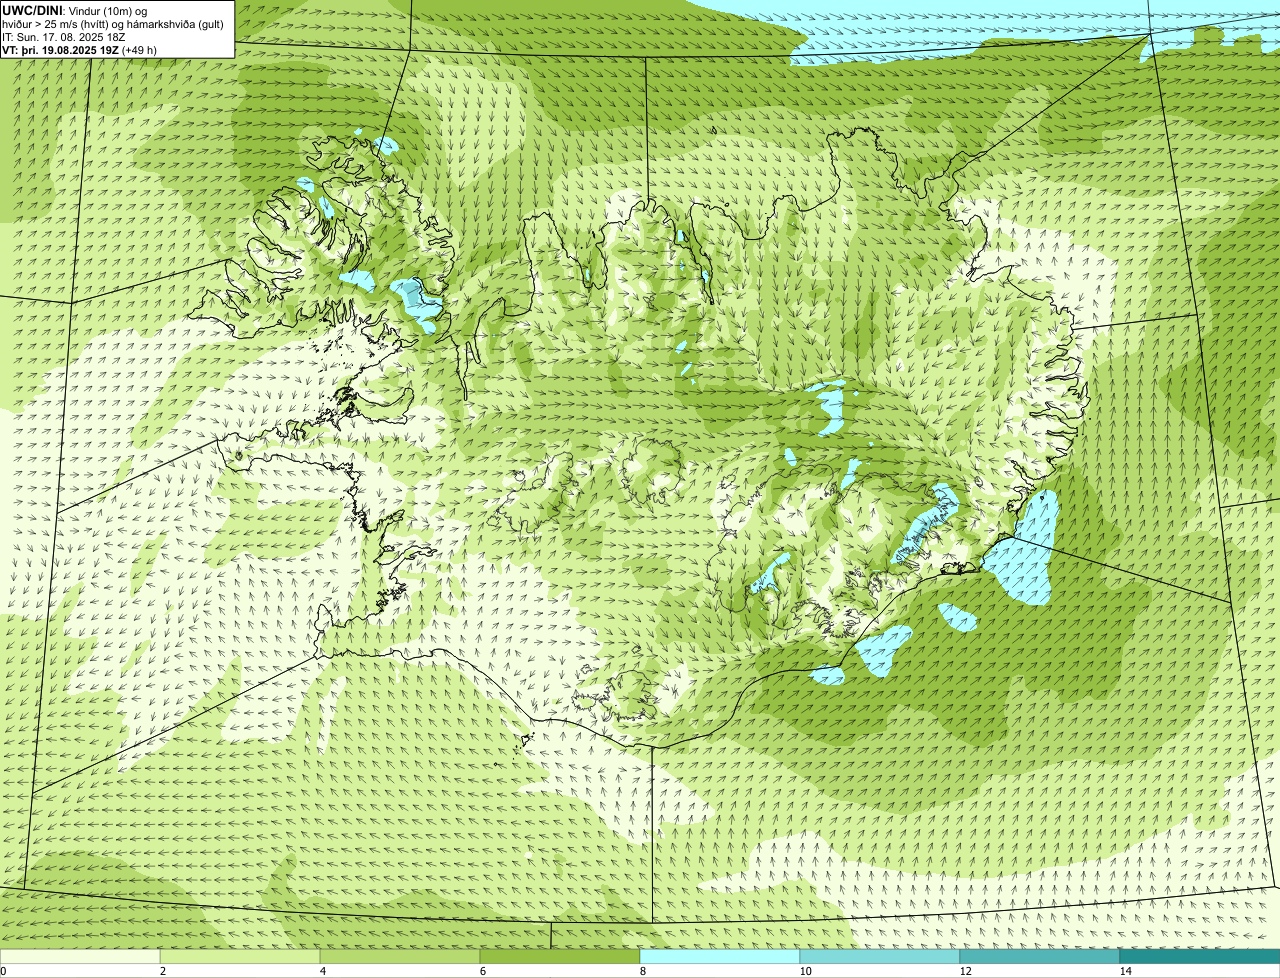Viewport: 1280px width, 978px height.
Task: Click the 10–12 turquoise legend swatch
Action: 880,956
